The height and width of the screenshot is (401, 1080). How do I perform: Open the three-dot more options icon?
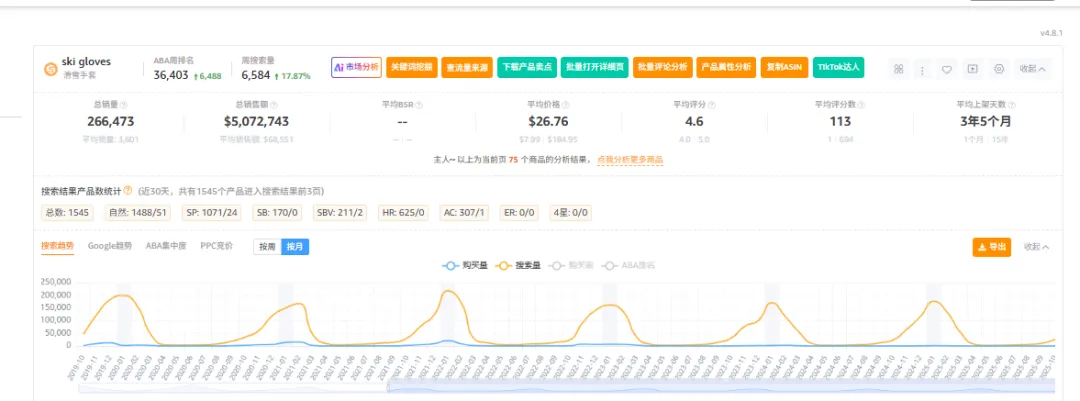(x=922, y=69)
